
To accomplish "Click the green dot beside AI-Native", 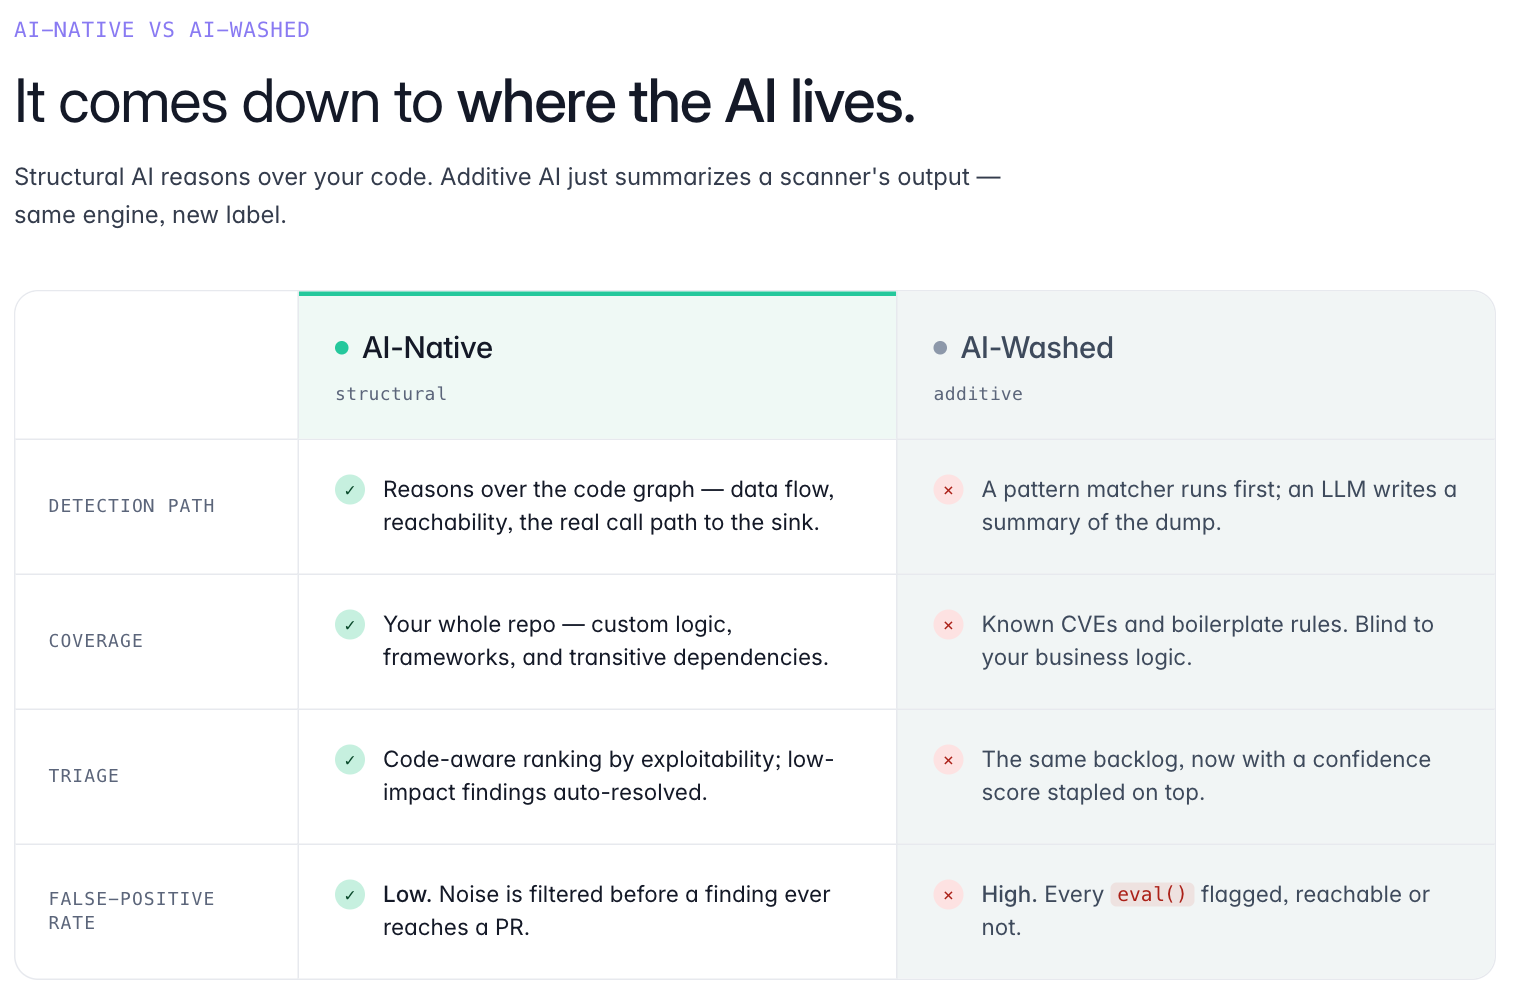I will (x=342, y=348).
